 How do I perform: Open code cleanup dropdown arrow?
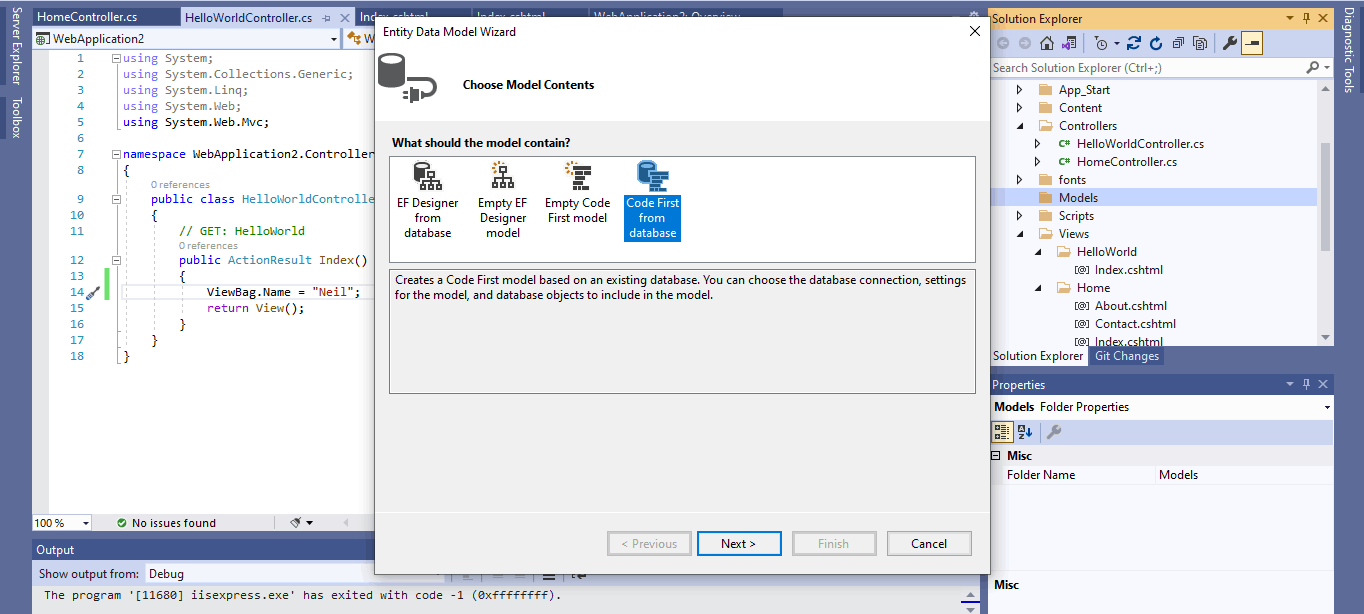[309, 523]
